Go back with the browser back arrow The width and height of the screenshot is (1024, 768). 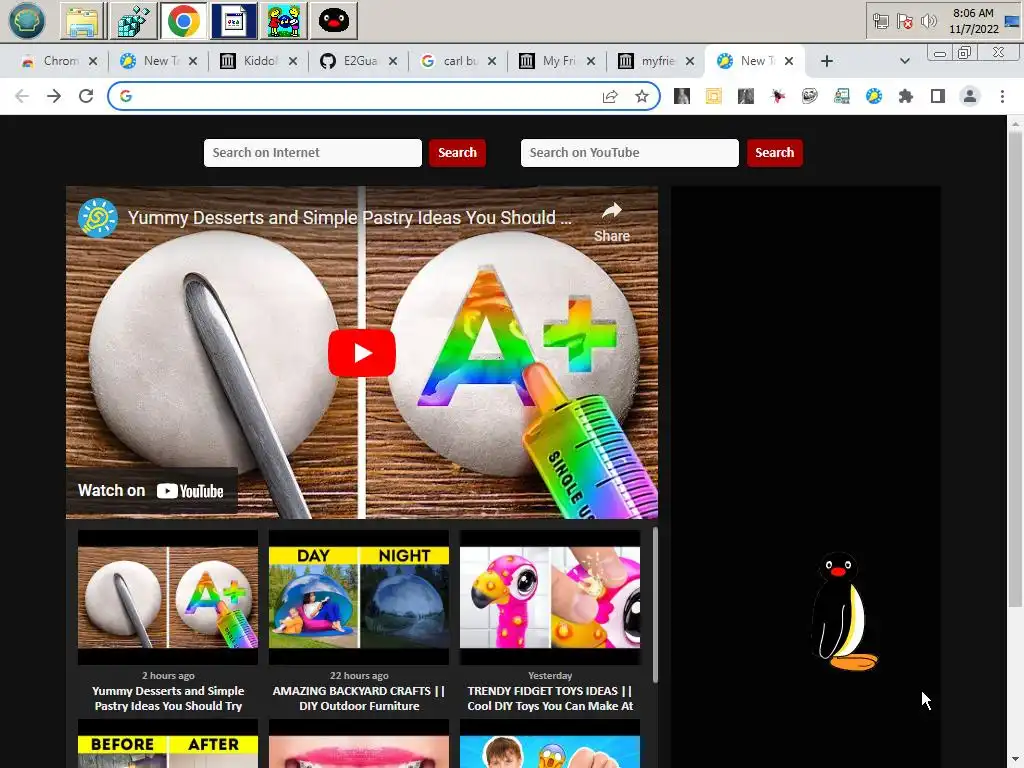pyautogui.click(x=22, y=97)
